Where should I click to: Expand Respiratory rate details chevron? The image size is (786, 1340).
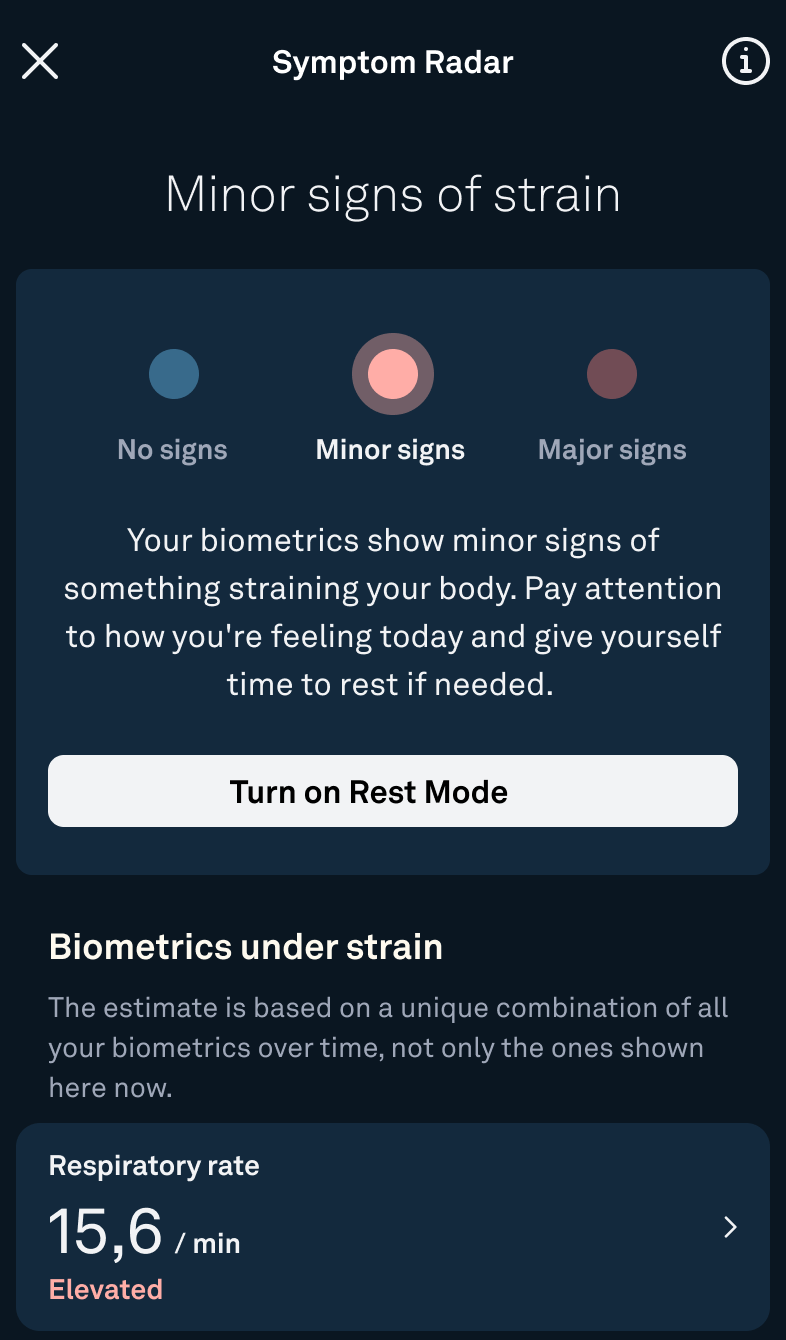coord(730,1227)
